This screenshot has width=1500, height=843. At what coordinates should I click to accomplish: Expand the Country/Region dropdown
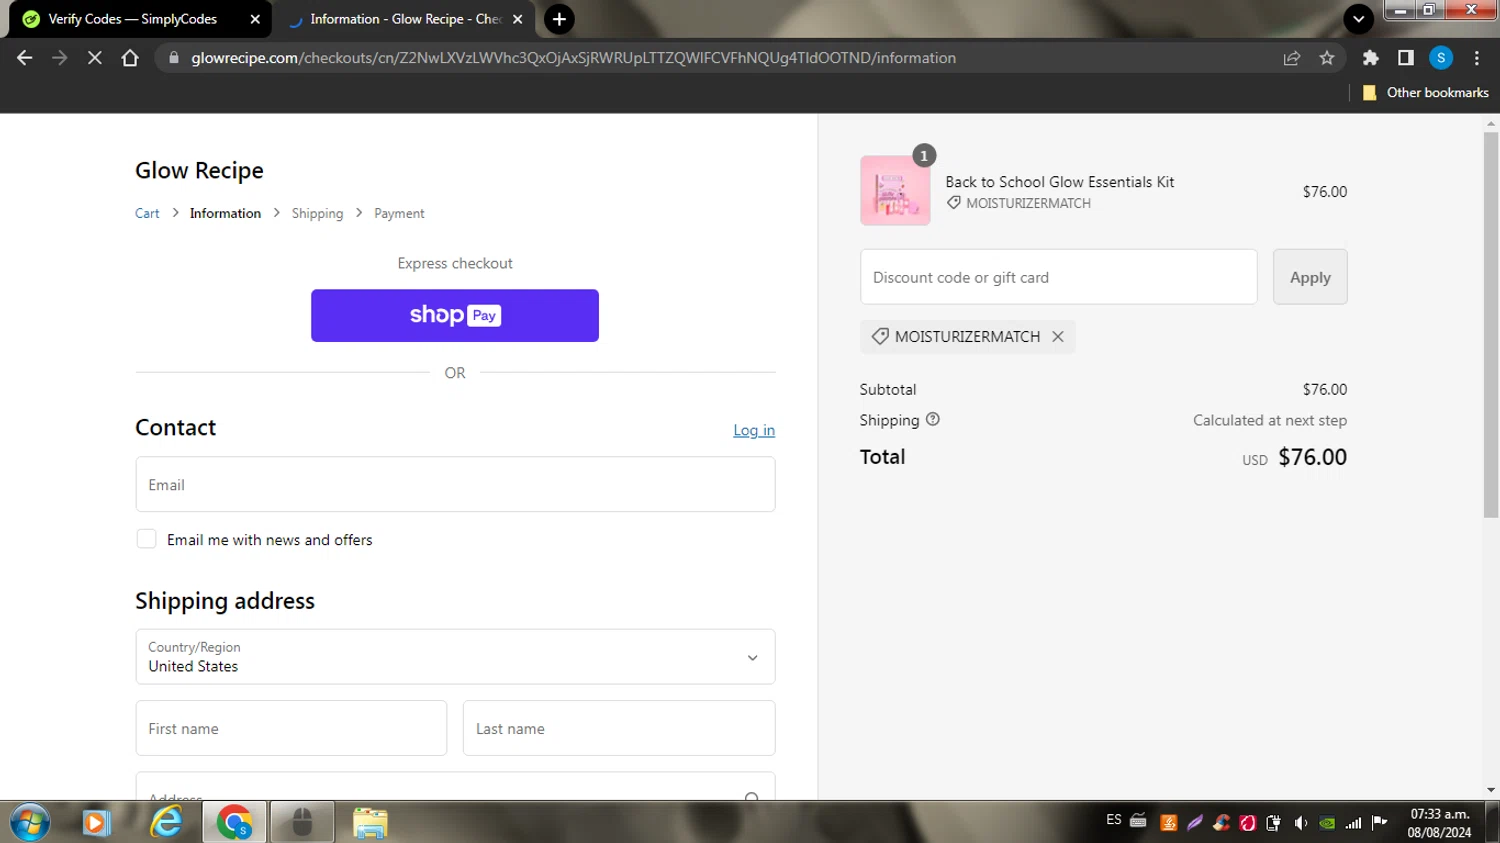(455, 657)
